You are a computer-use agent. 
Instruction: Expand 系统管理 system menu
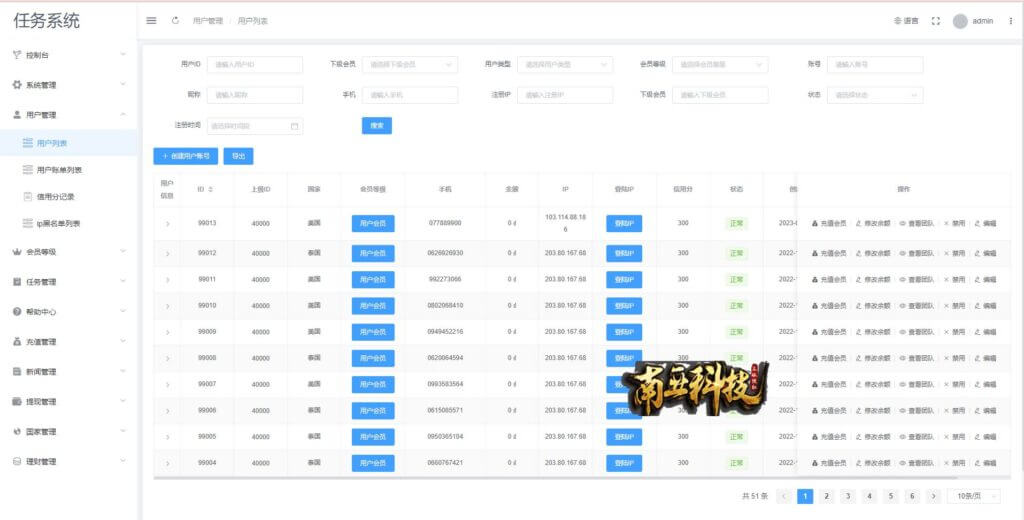coord(69,85)
